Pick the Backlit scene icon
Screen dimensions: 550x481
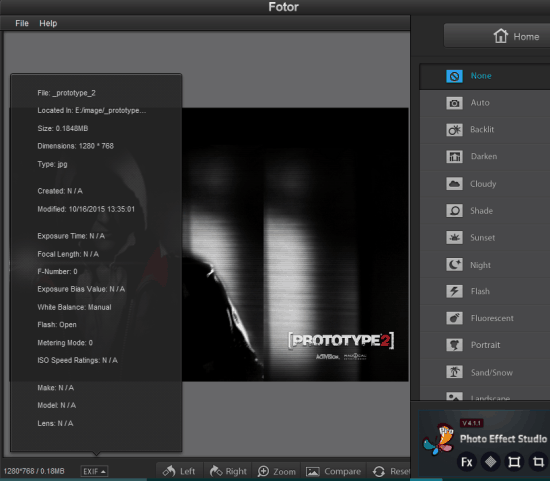454,130
